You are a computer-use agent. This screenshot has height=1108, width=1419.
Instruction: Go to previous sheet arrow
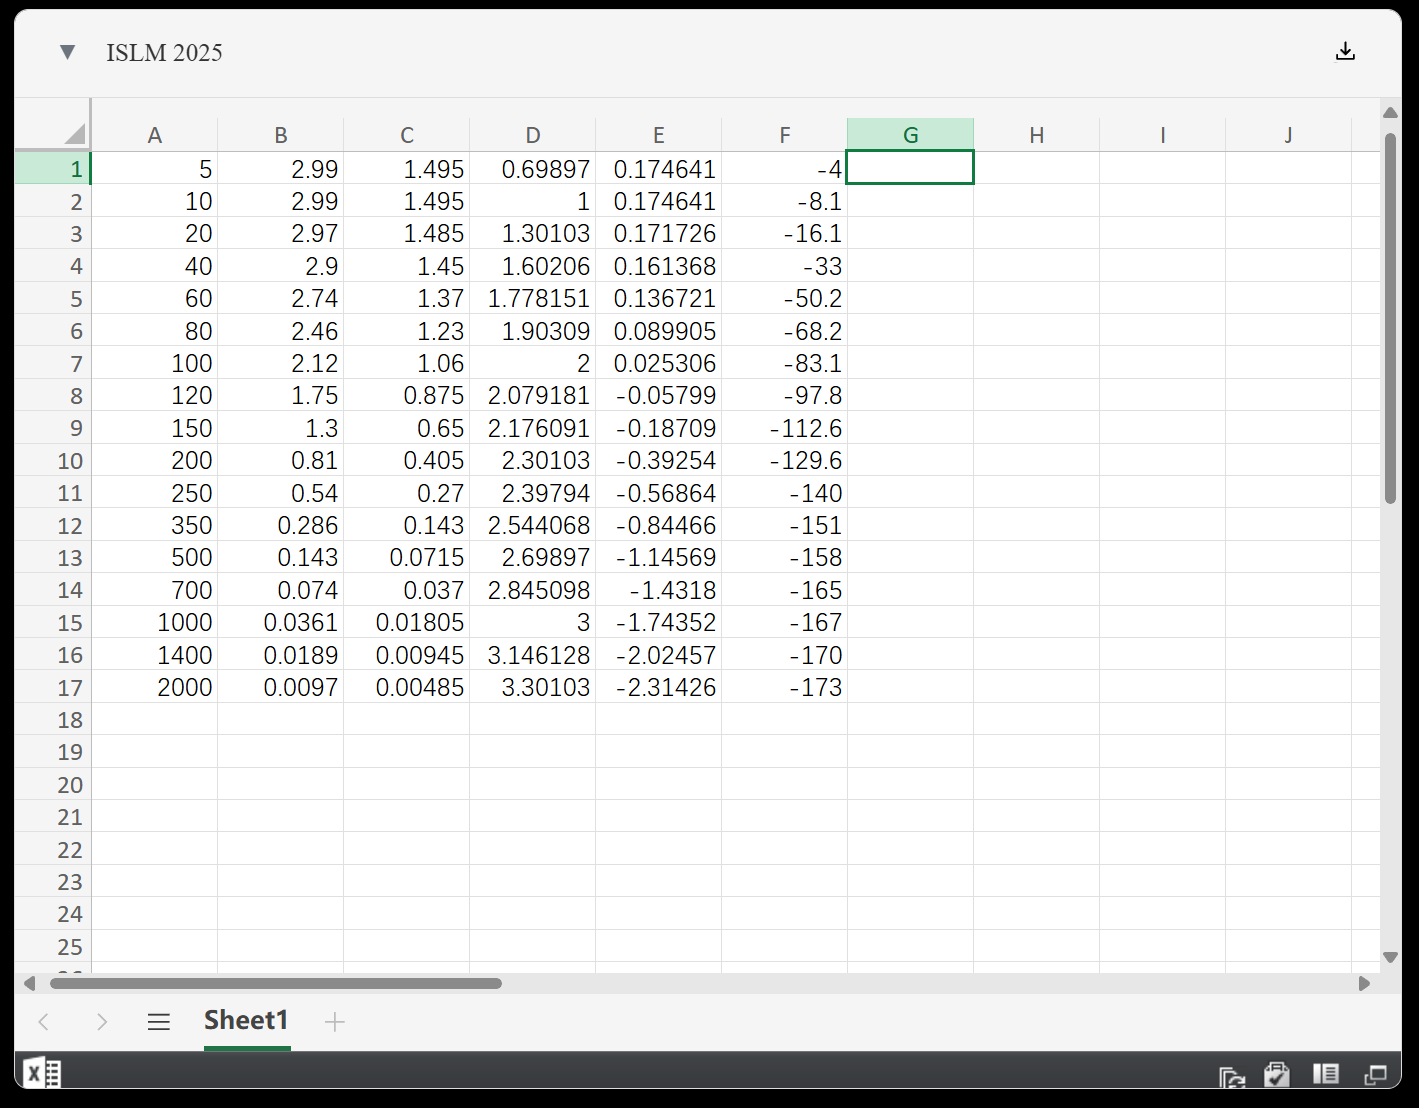(44, 1021)
